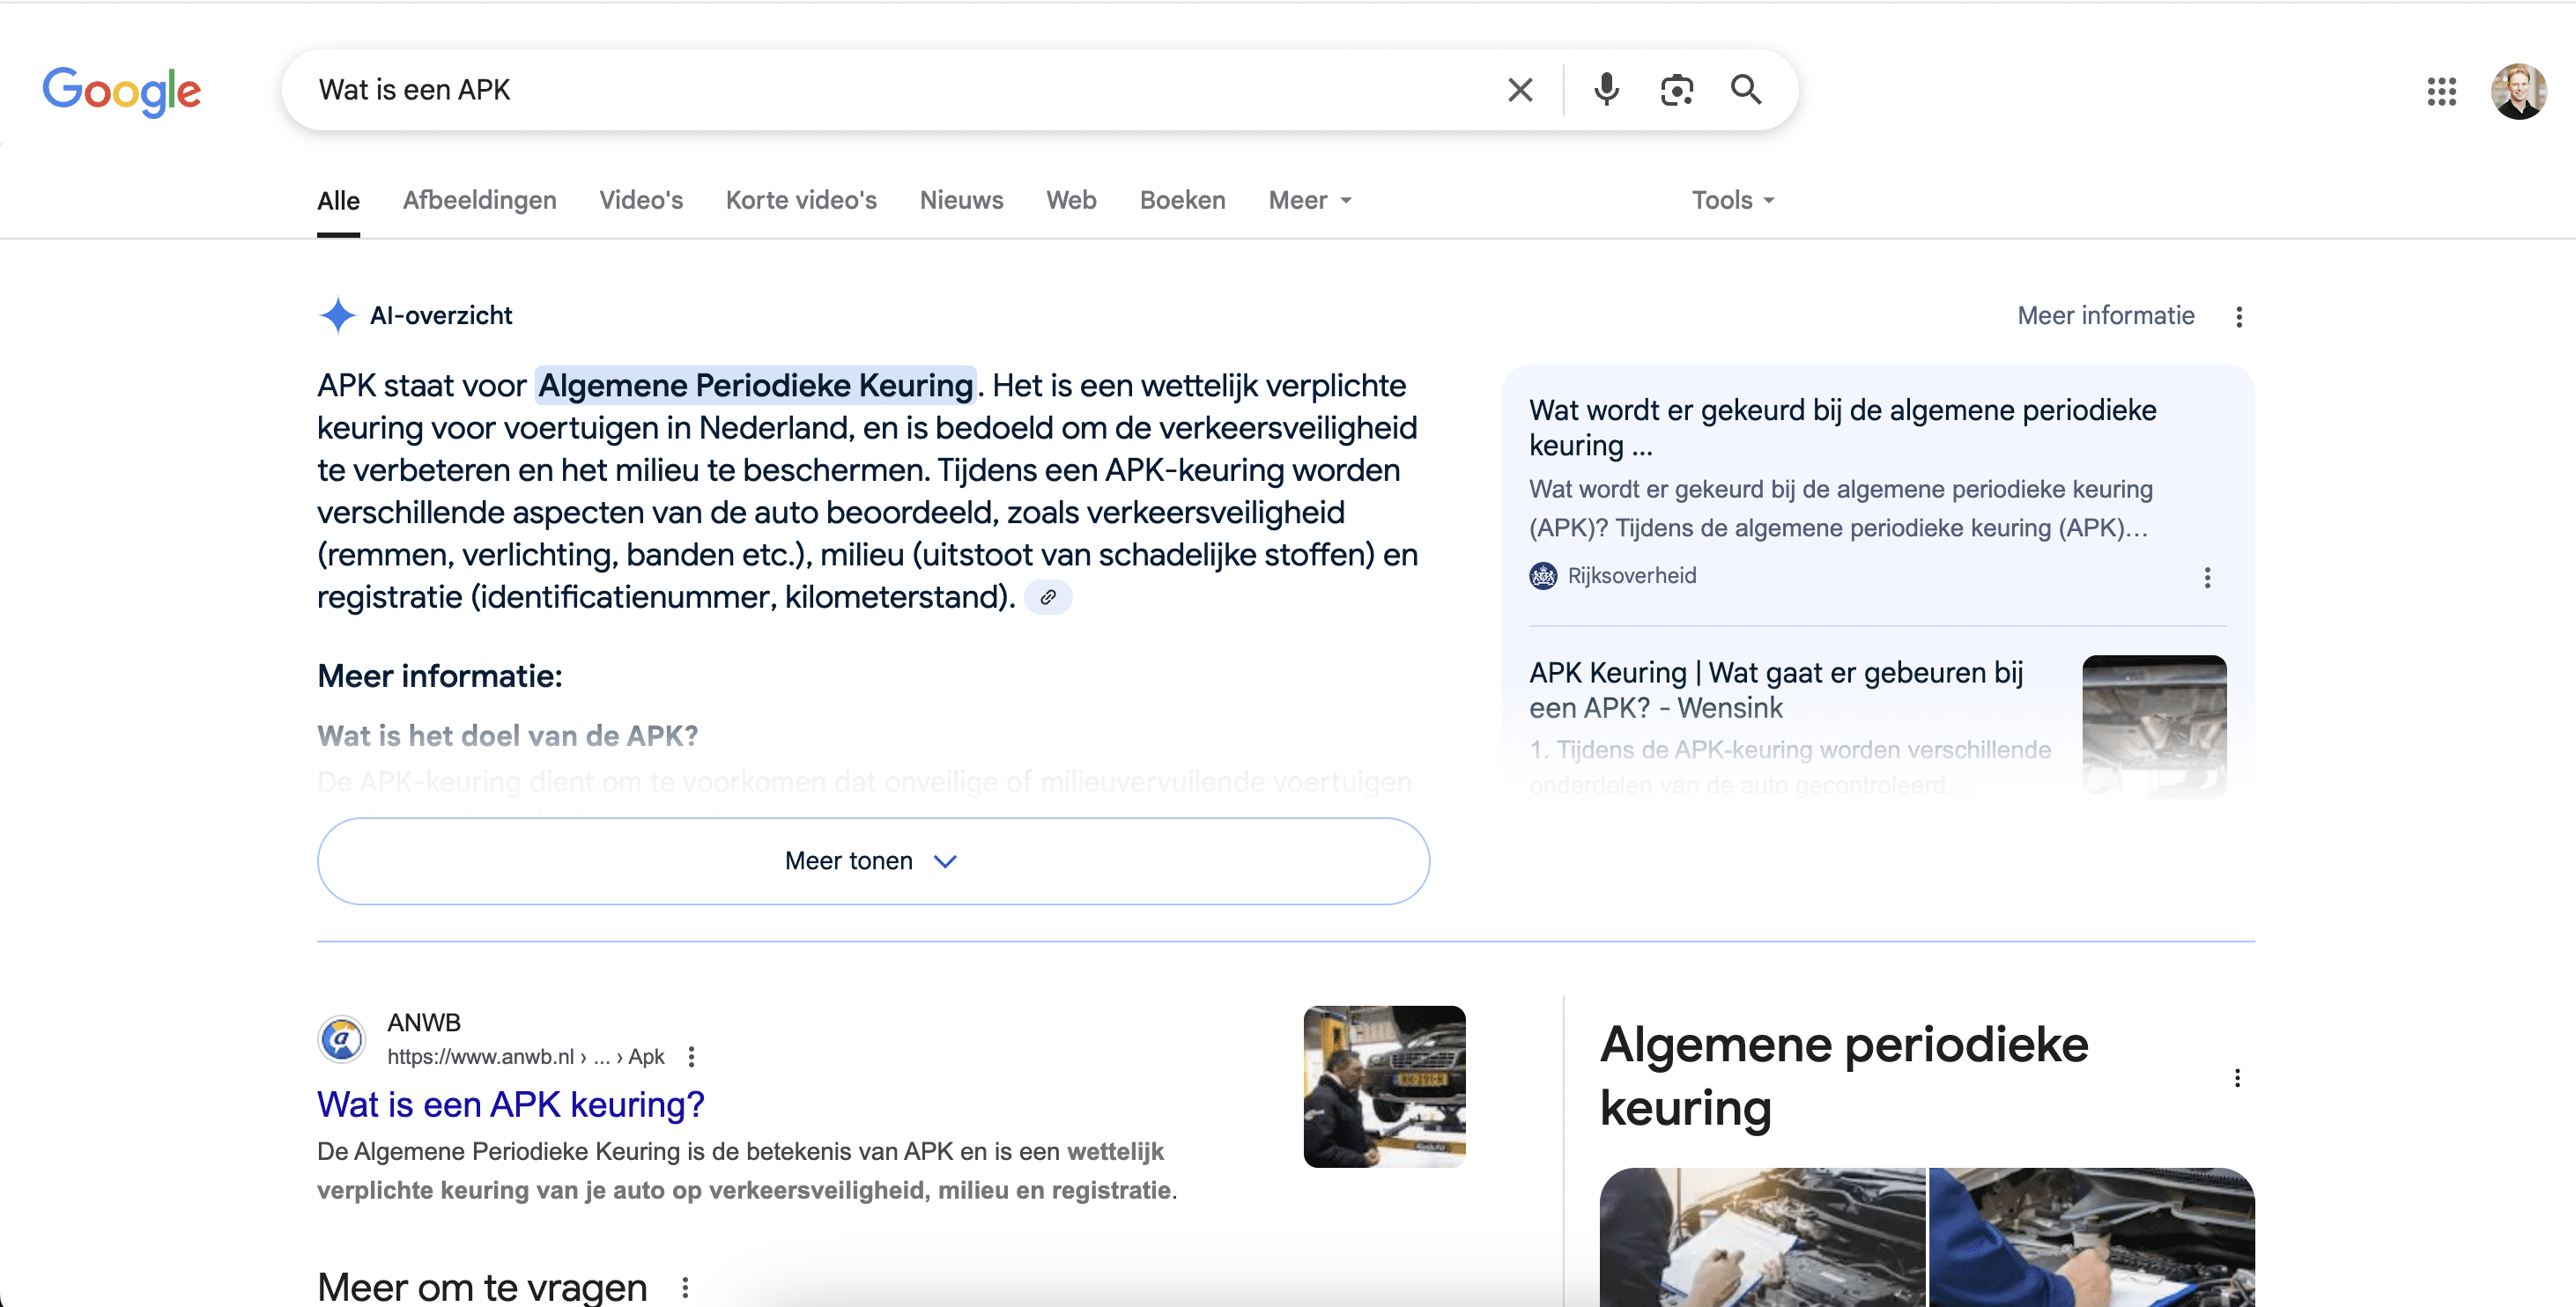The width and height of the screenshot is (2576, 1307).
Task: Open the Wat is een APK keuring? link
Action: click(x=510, y=1104)
